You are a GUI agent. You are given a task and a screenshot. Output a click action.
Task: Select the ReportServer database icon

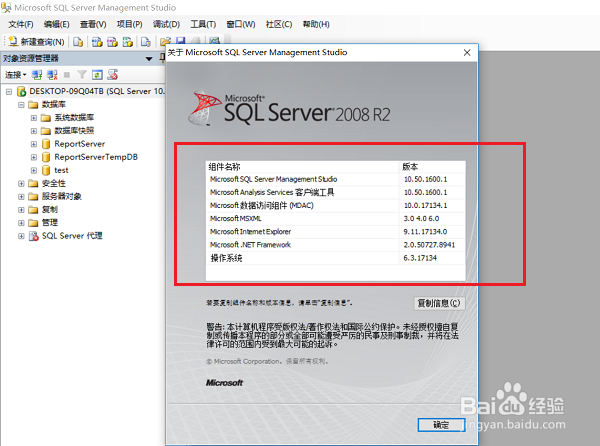[46, 144]
